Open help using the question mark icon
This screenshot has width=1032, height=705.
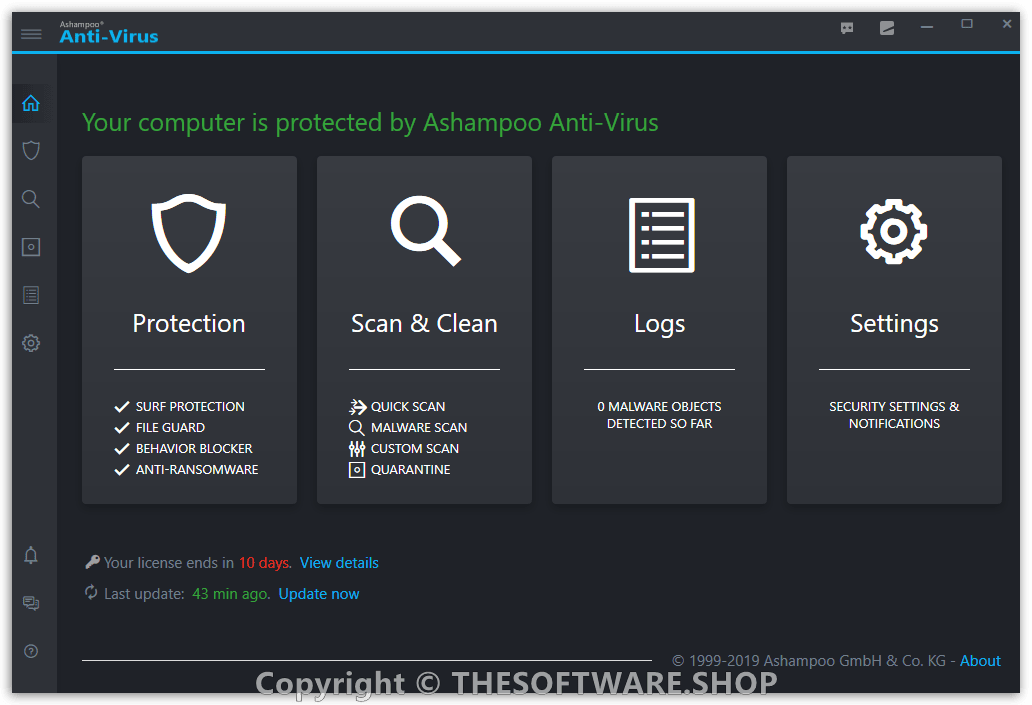[30, 651]
